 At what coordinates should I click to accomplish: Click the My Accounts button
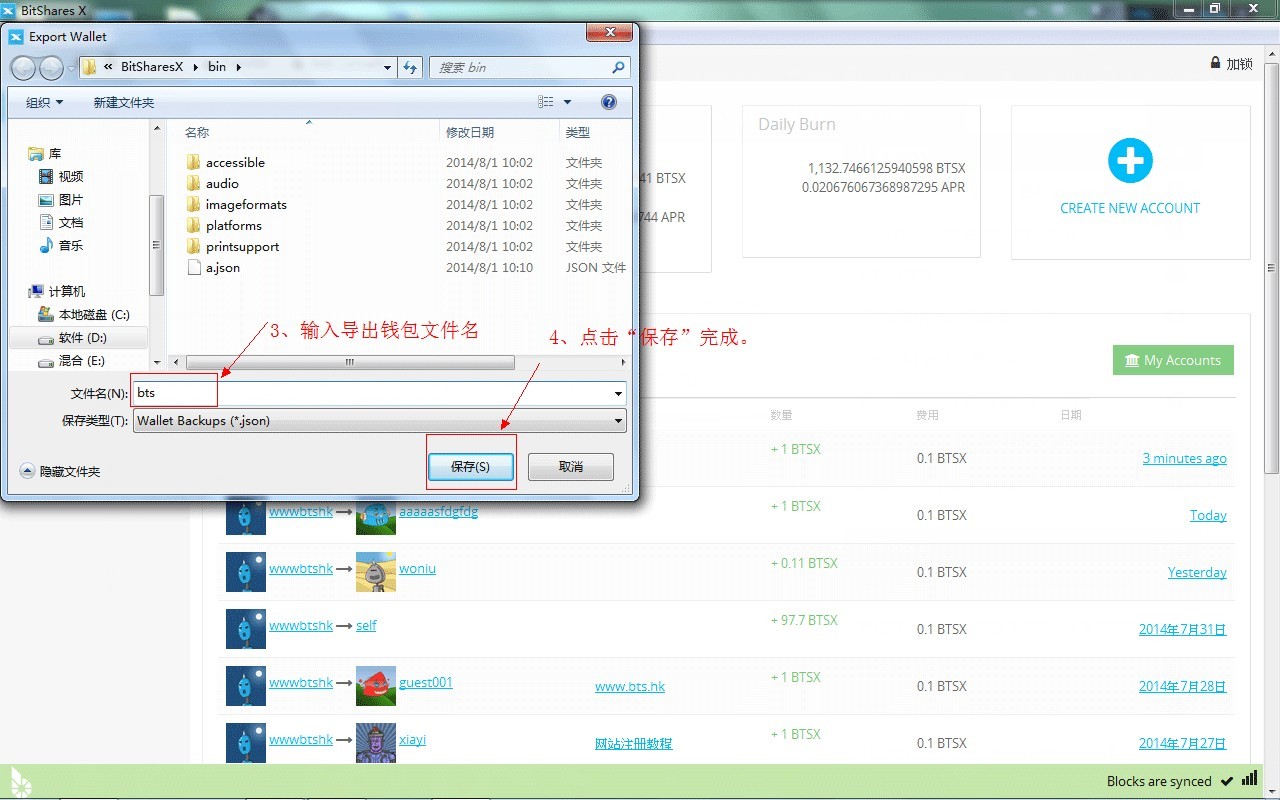point(1172,360)
